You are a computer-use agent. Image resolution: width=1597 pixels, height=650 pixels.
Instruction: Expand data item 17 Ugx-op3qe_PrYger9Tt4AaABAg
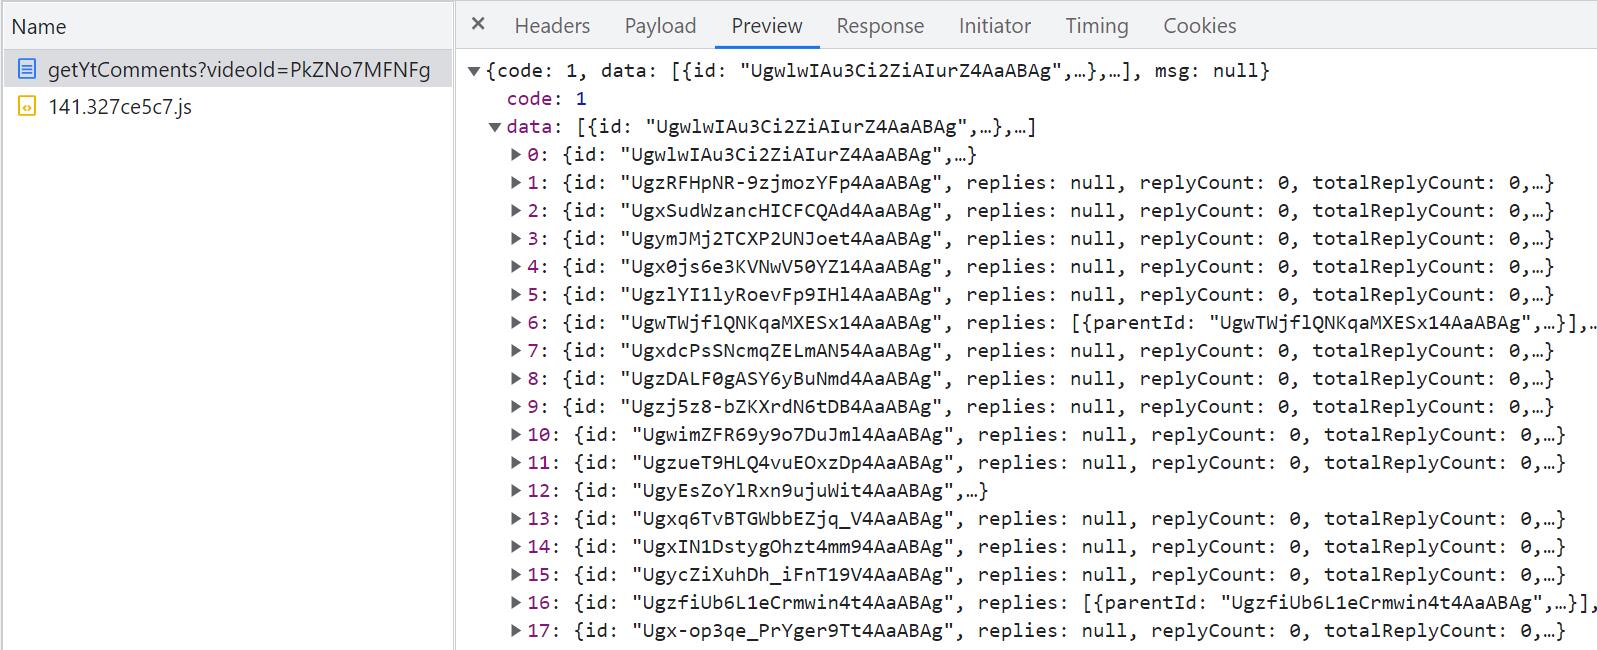(516, 631)
